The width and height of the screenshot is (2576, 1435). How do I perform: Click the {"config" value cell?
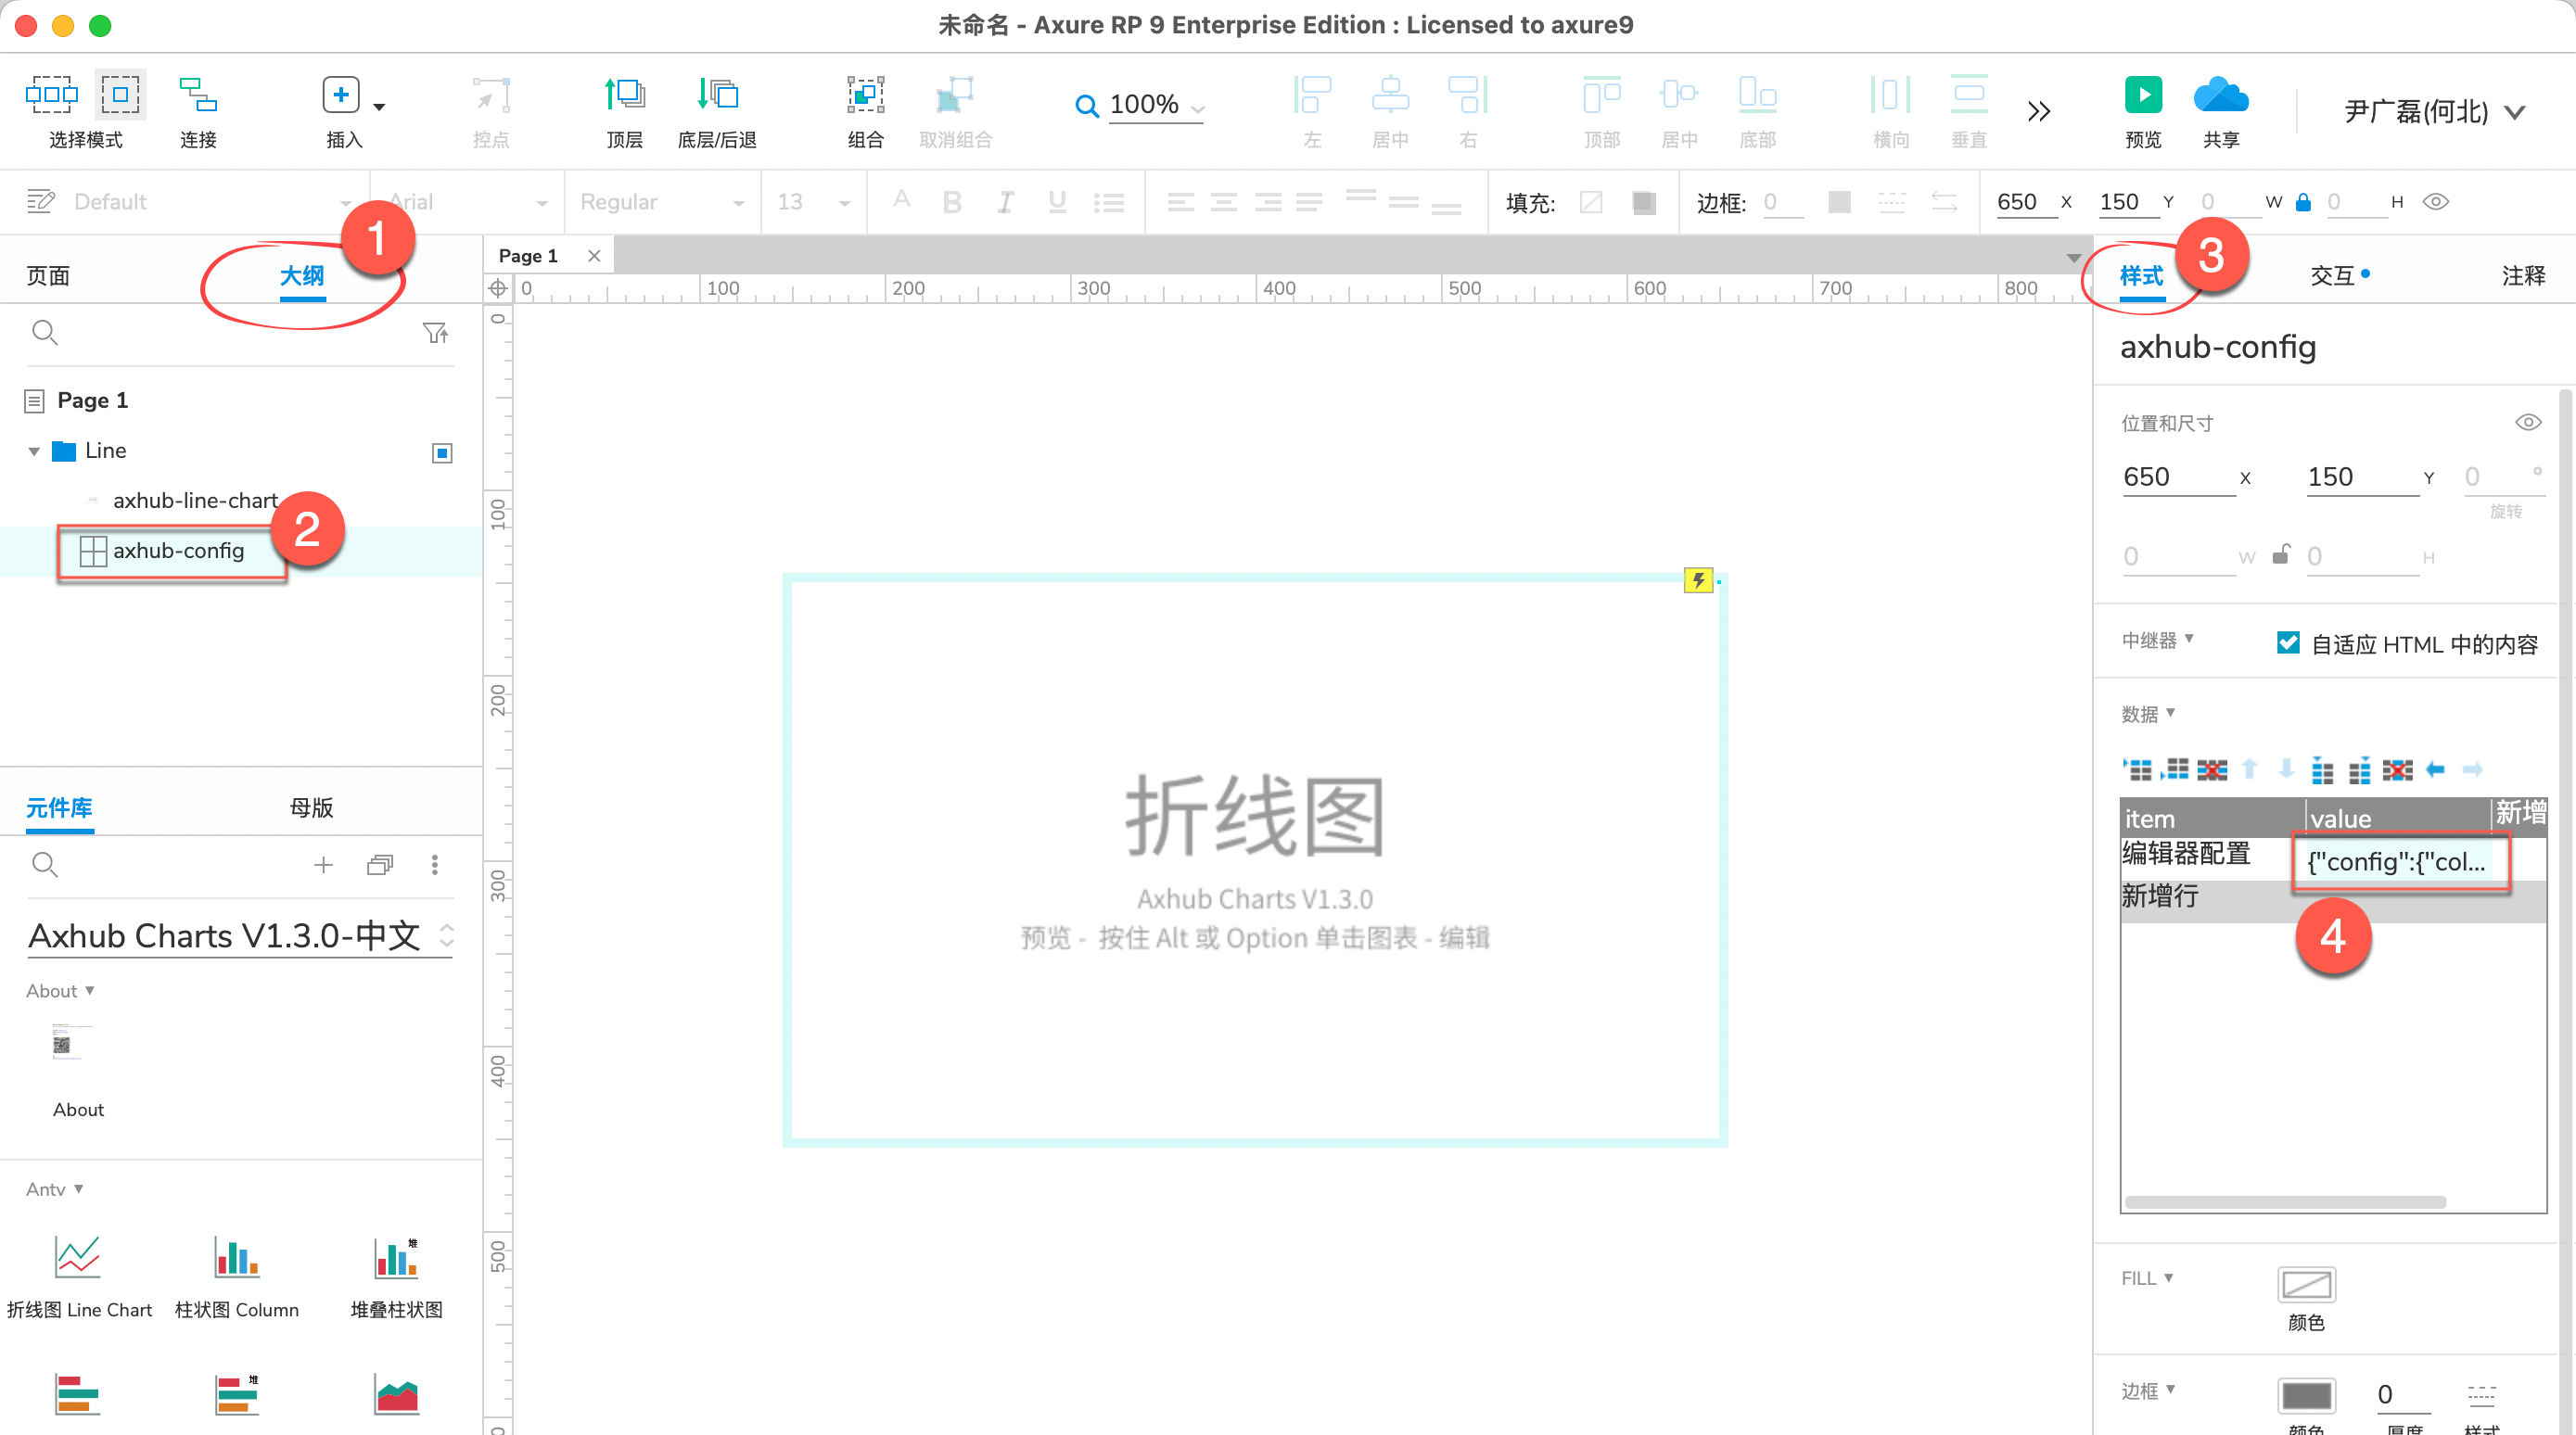click(2399, 862)
